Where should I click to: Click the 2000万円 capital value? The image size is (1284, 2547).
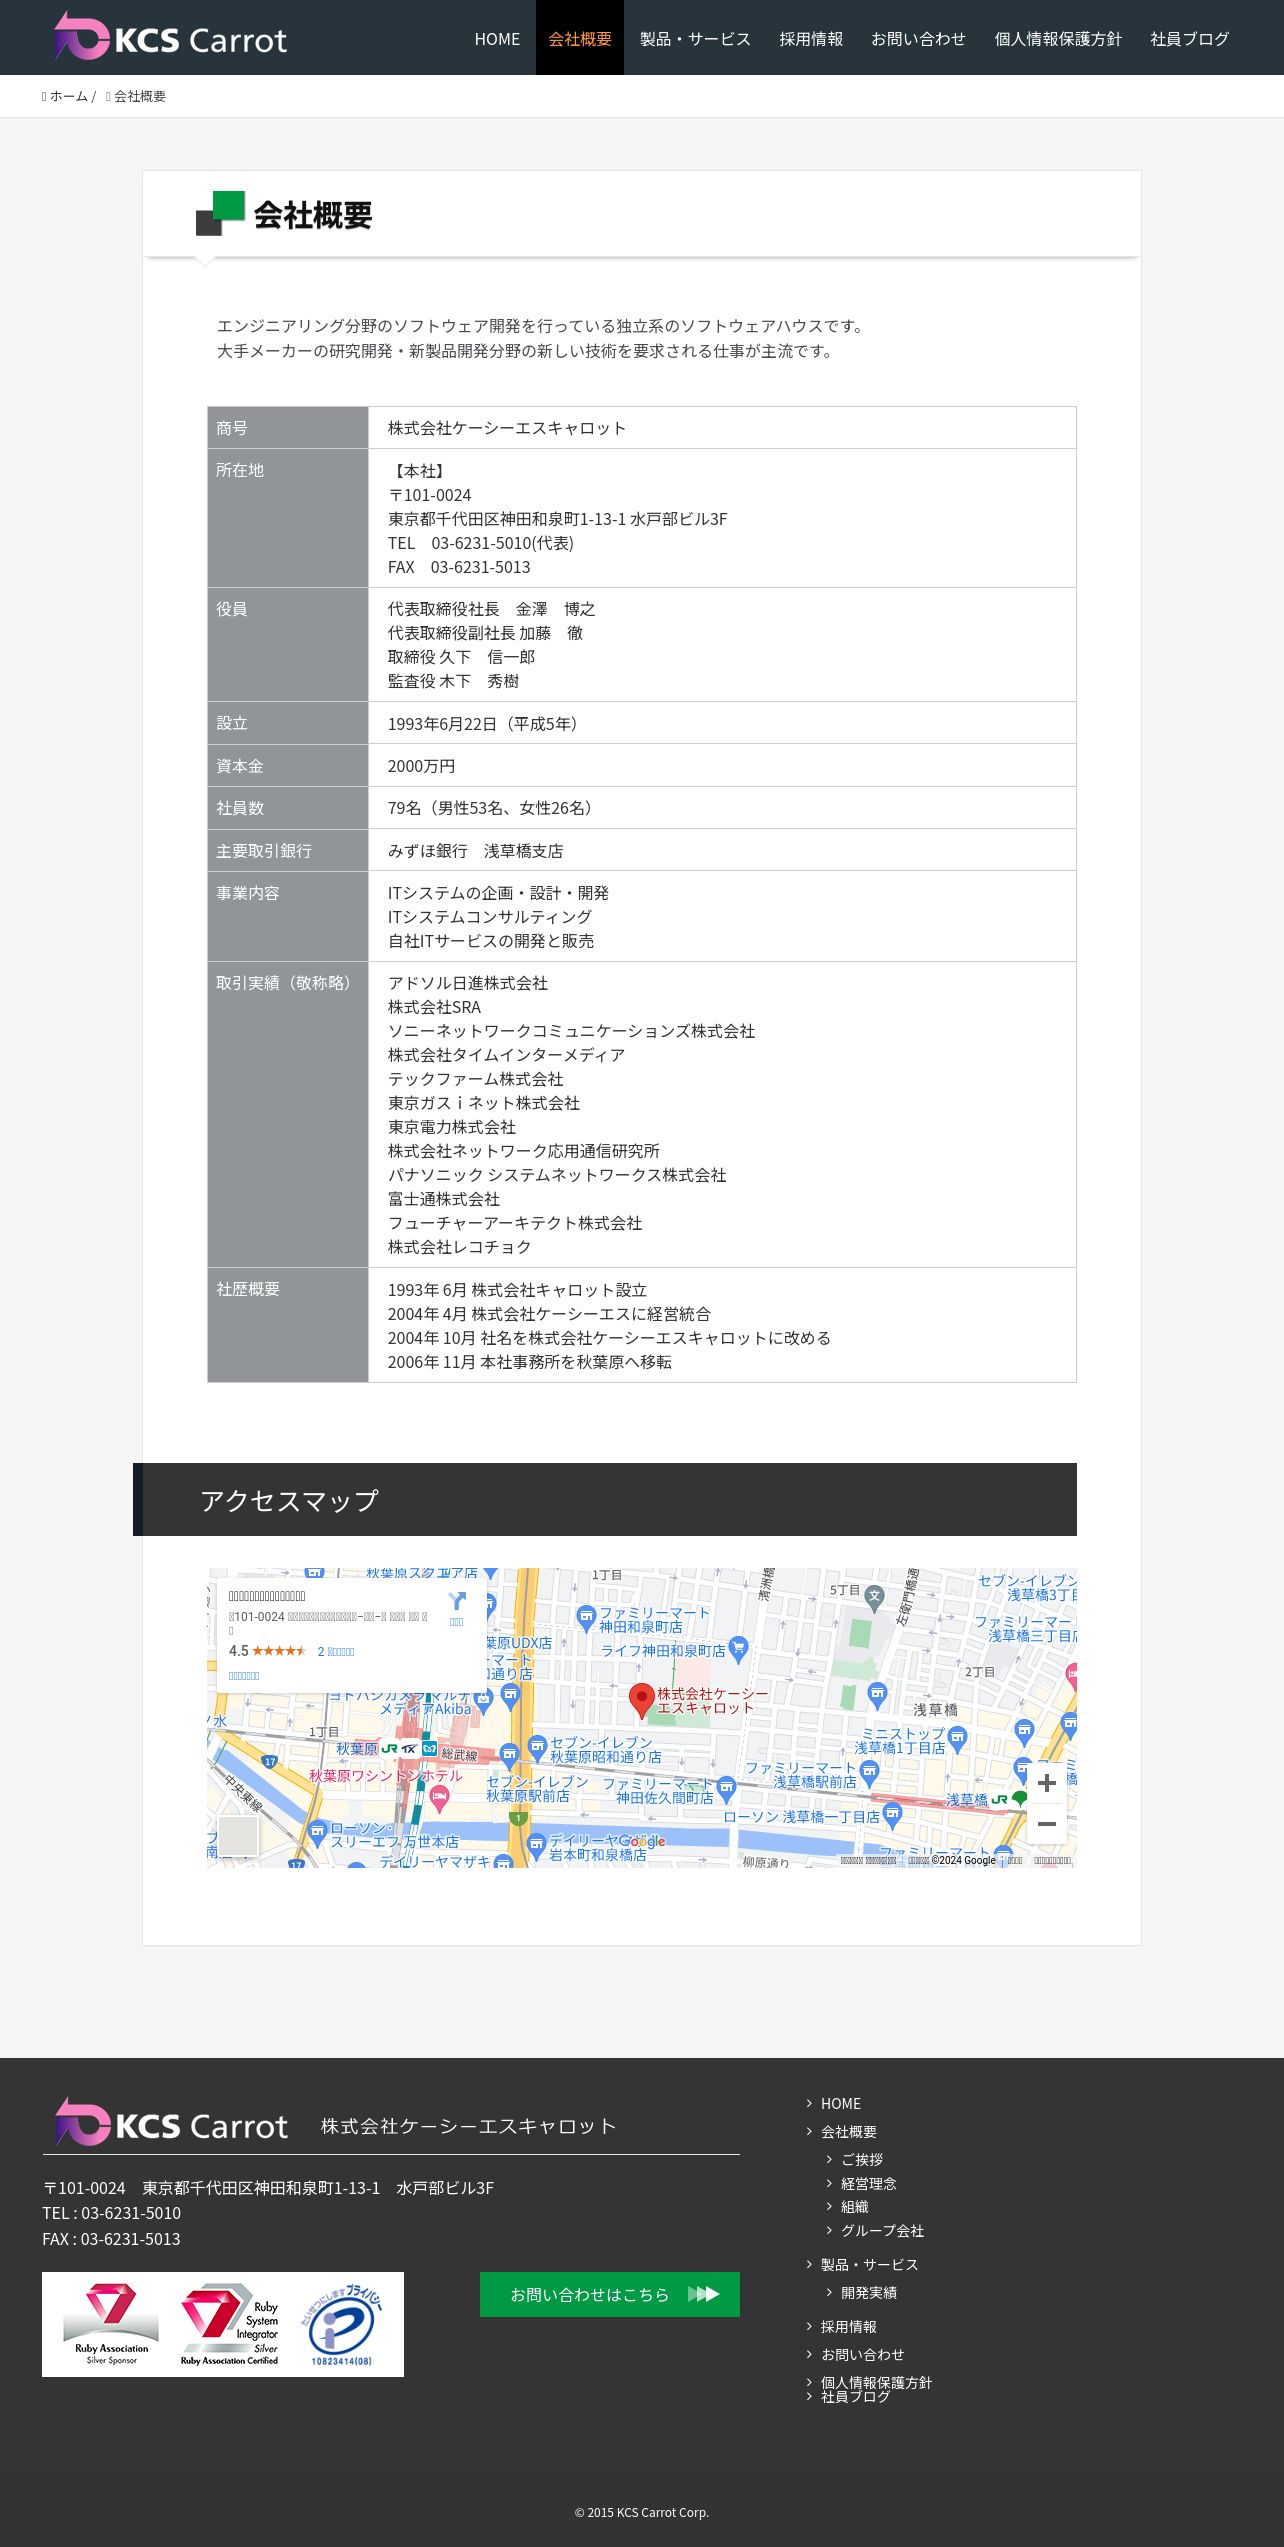pyautogui.click(x=421, y=766)
